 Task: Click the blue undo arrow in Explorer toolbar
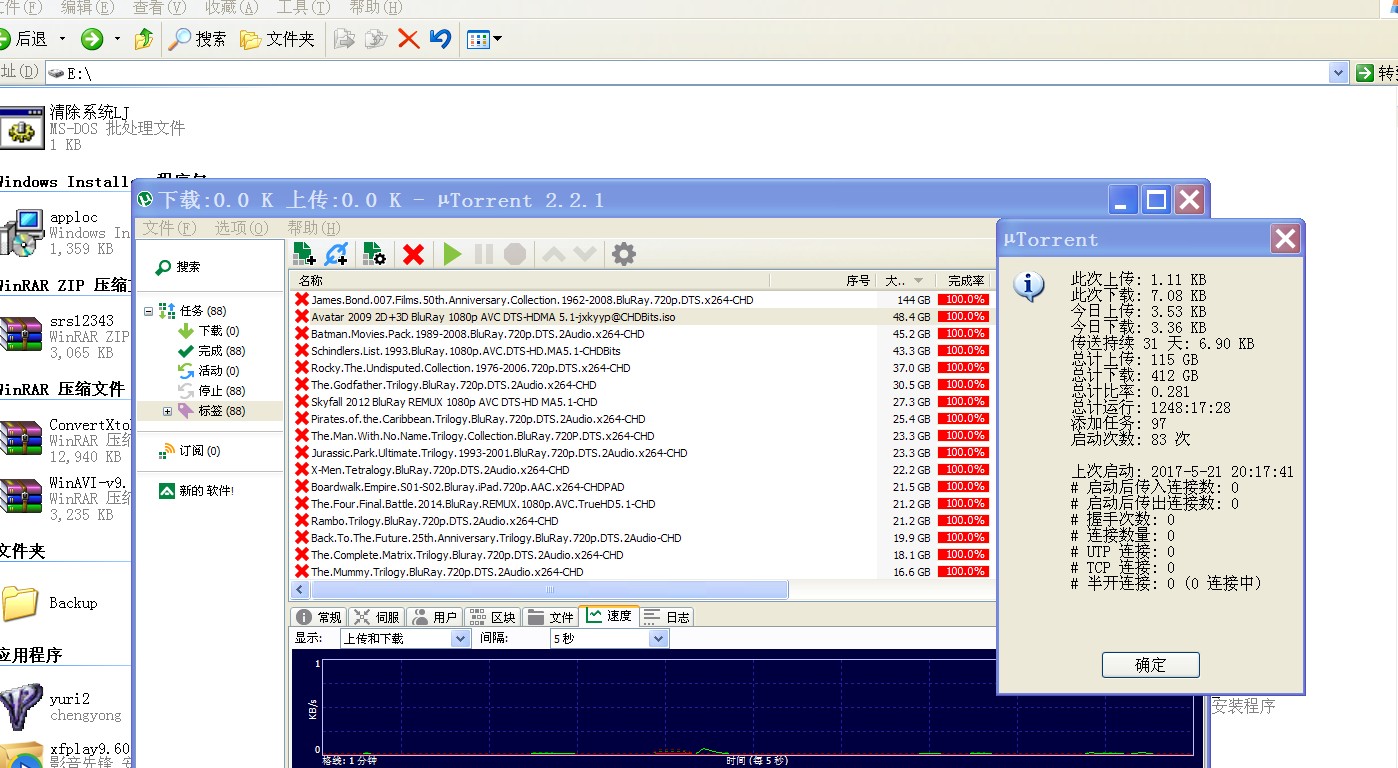pyautogui.click(x=440, y=39)
